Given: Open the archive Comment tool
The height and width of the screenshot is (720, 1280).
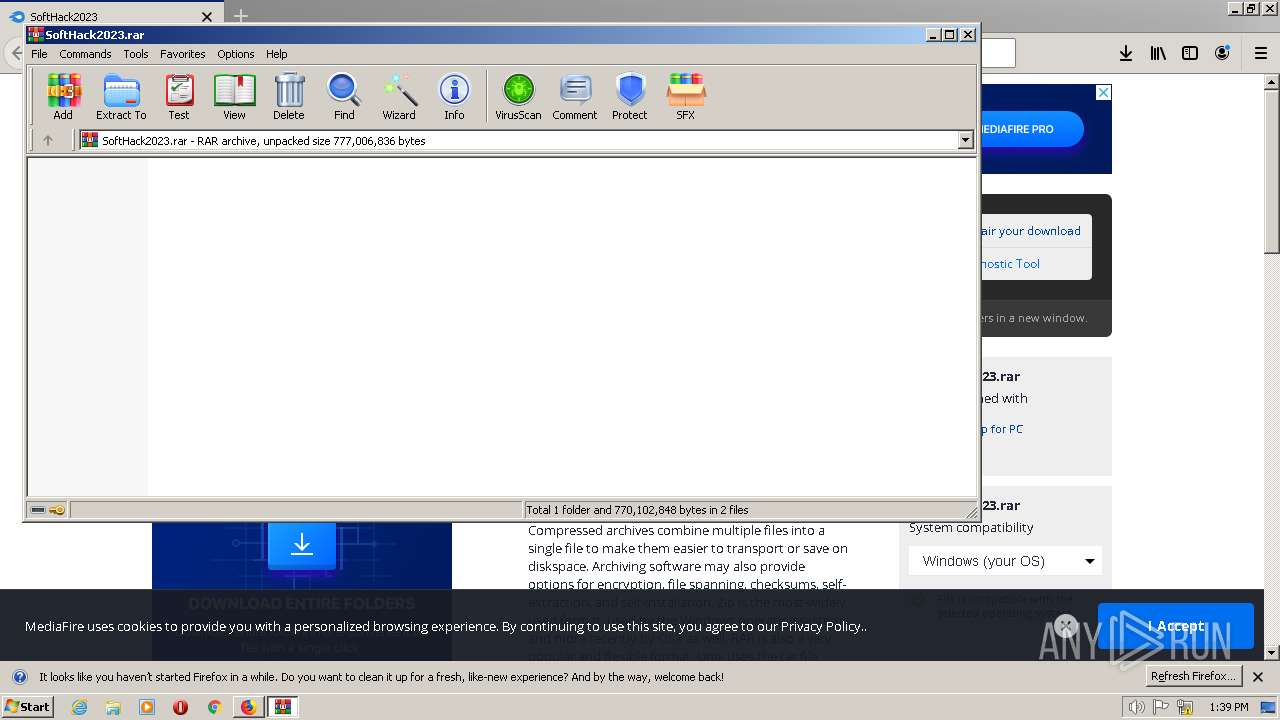Looking at the screenshot, I should click(x=575, y=97).
